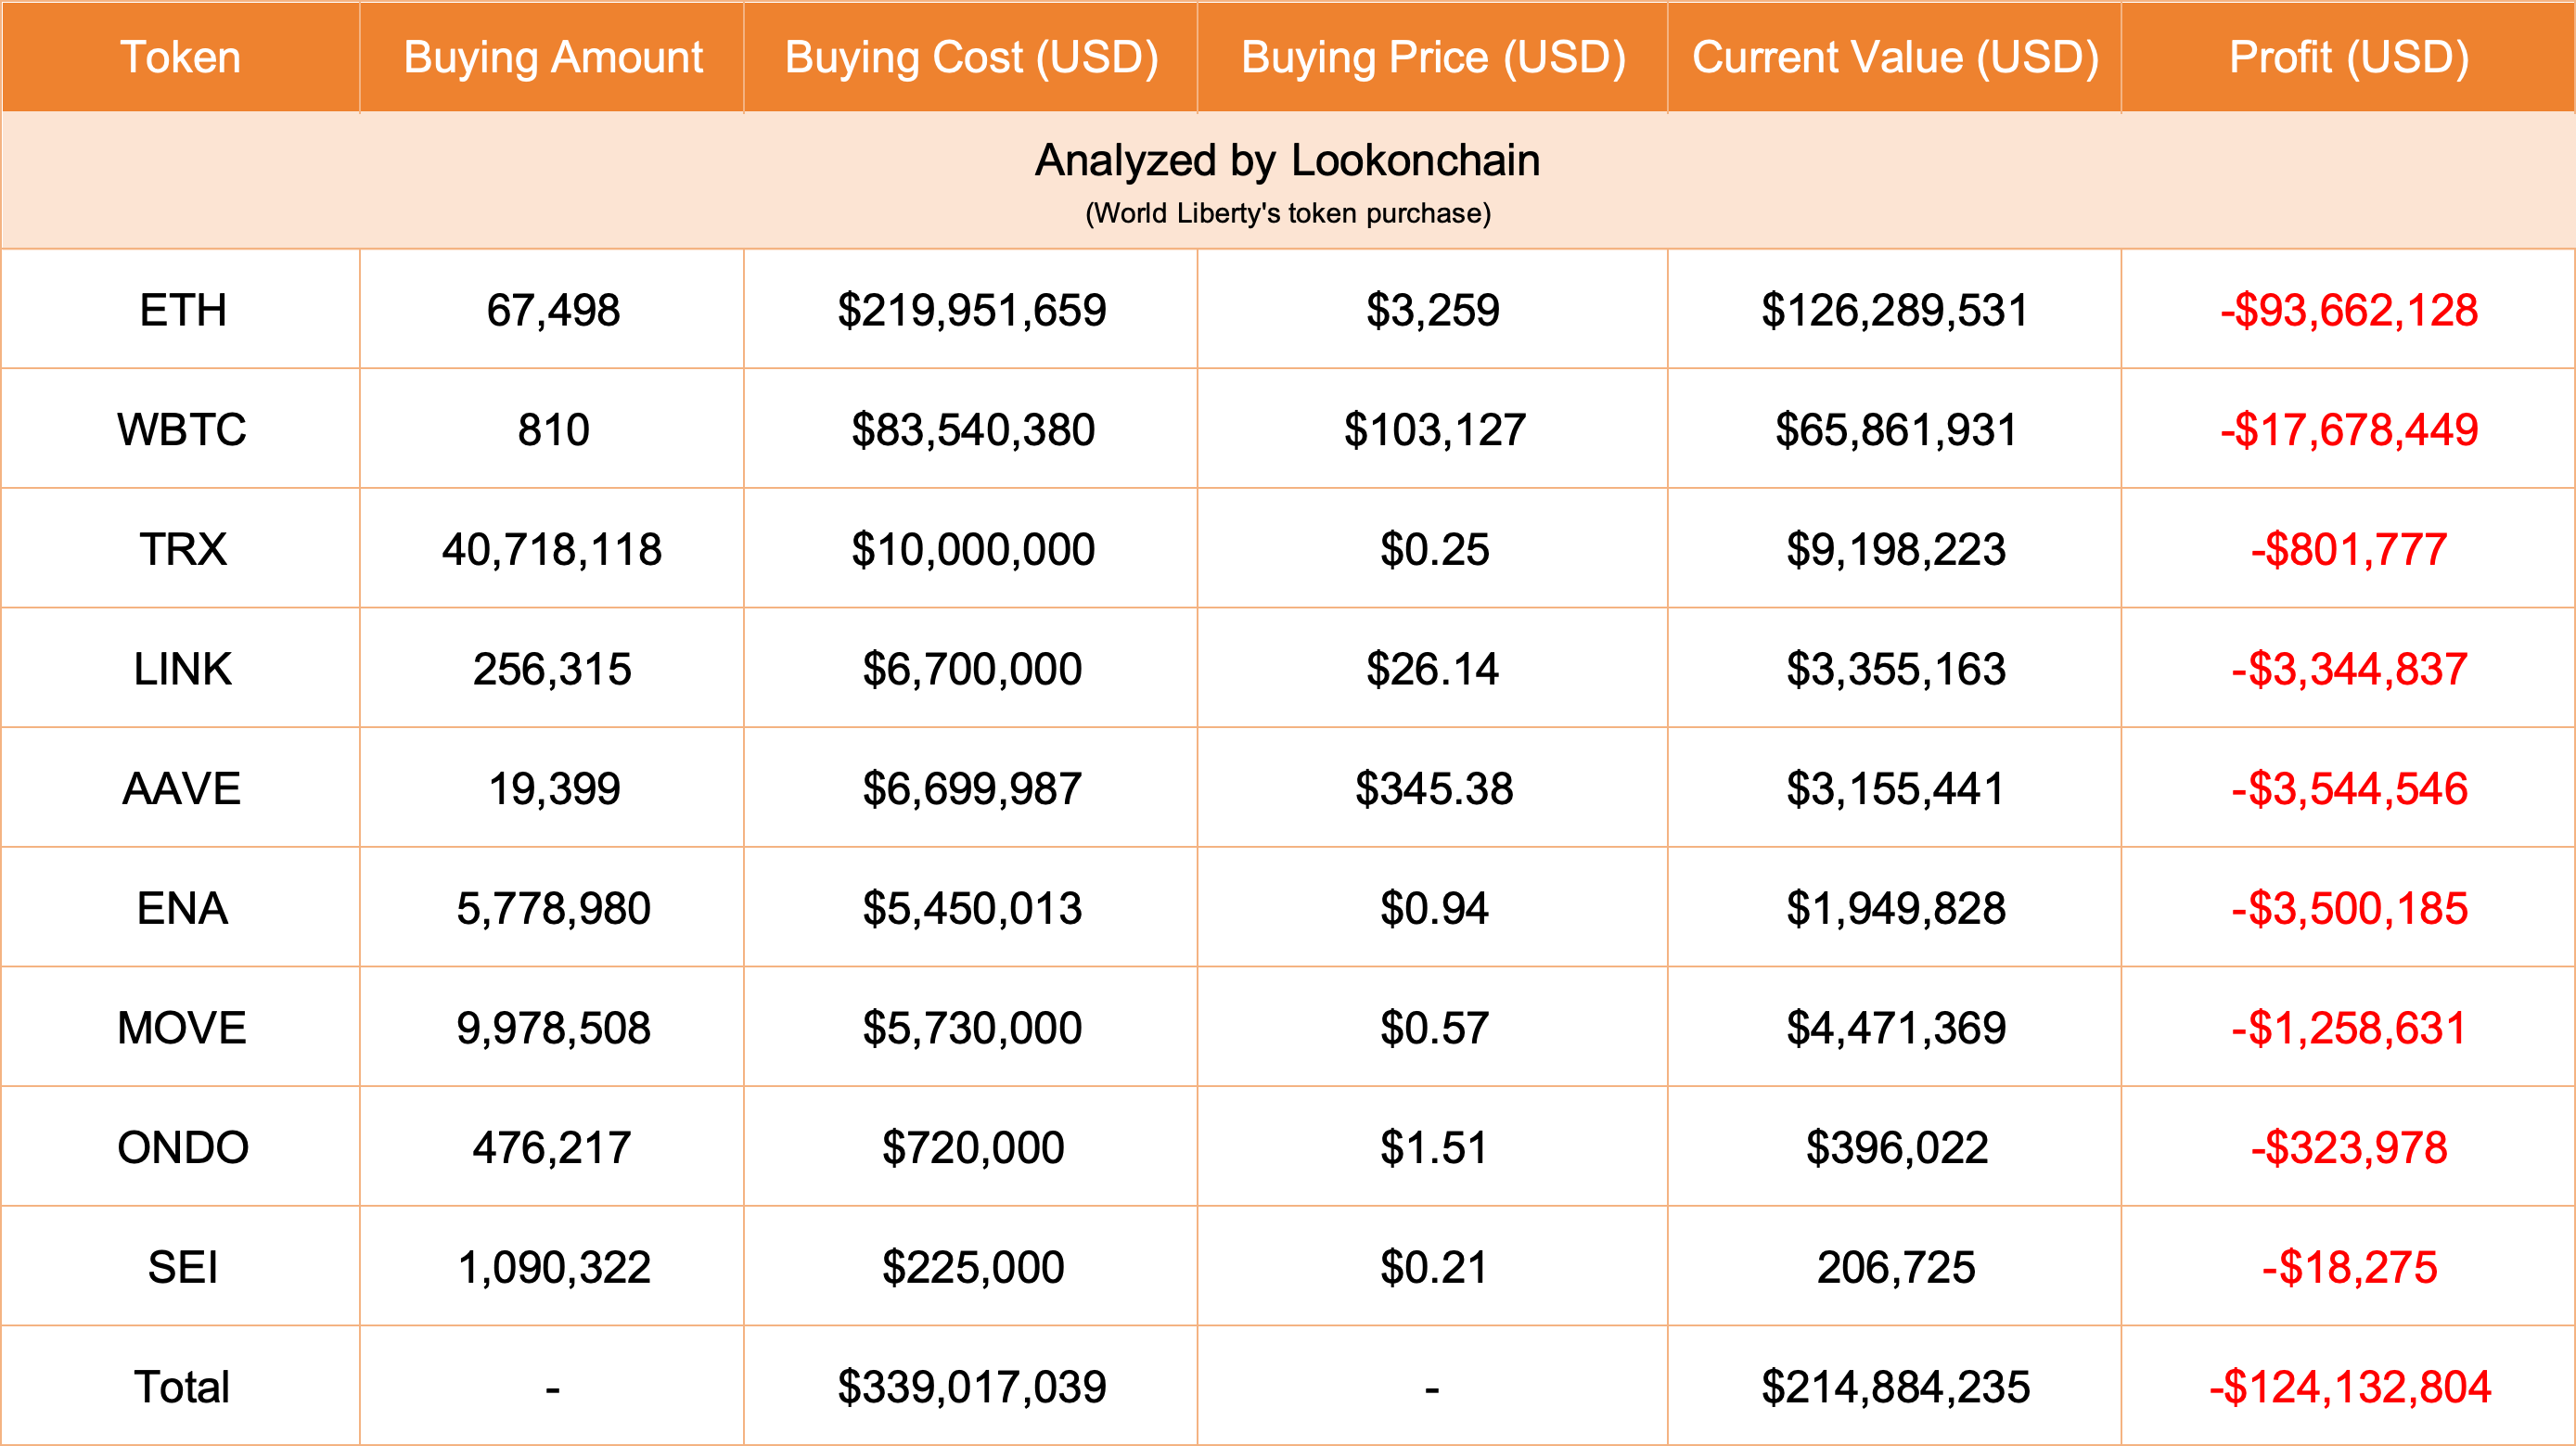Select total profit -$124,132,804
This screenshot has width=2576, height=1446.
[2348, 1387]
